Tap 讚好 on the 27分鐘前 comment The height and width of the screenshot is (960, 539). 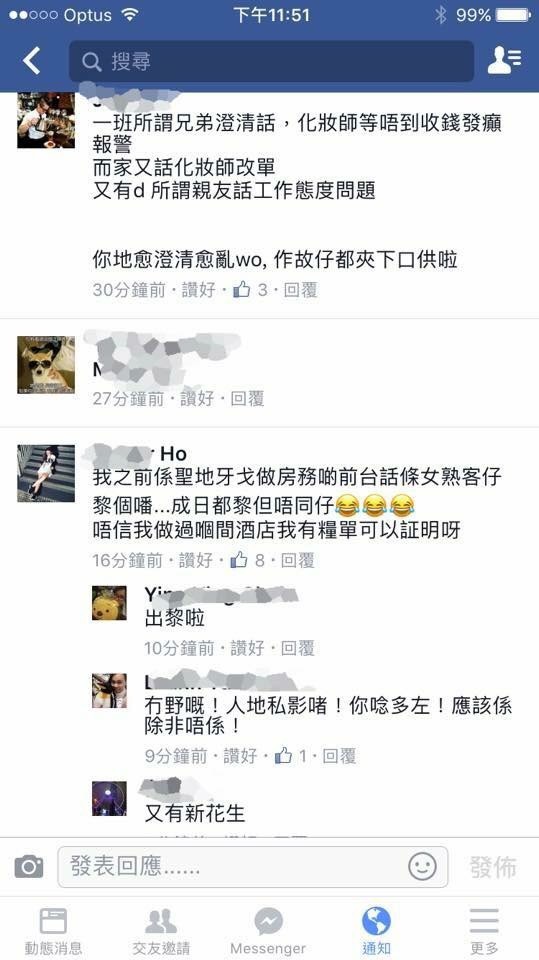197,399
